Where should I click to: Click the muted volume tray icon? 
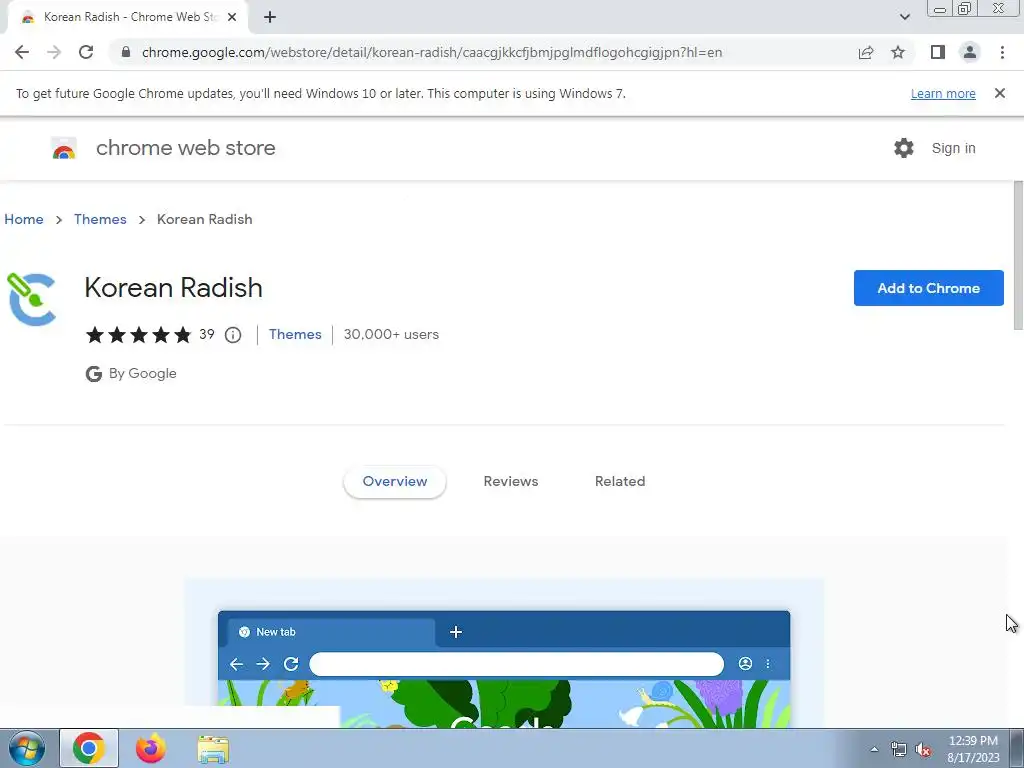tap(923, 750)
